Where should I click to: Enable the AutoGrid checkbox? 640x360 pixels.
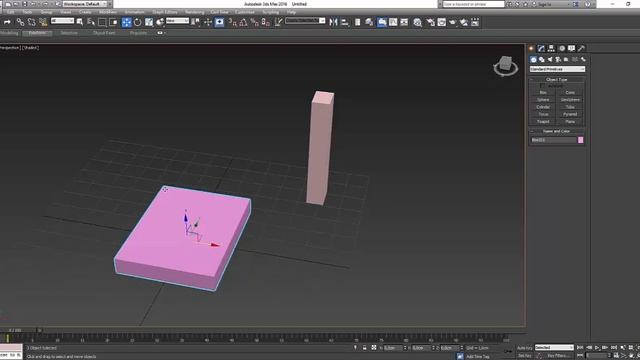pos(542,86)
